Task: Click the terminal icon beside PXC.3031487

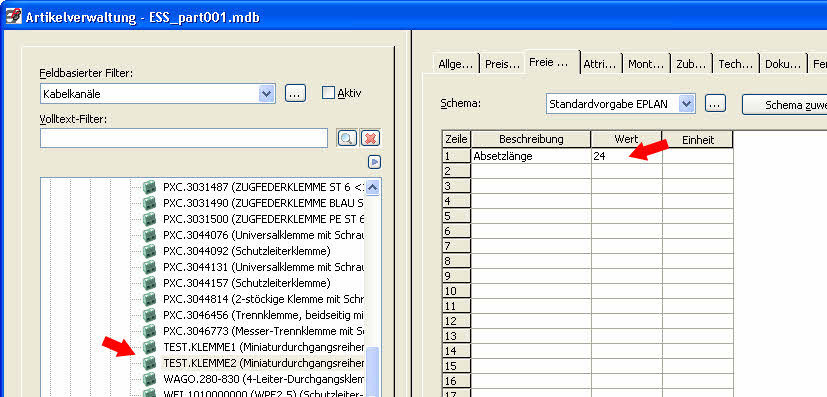Action: pyautogui.click(x=150, y=187)
